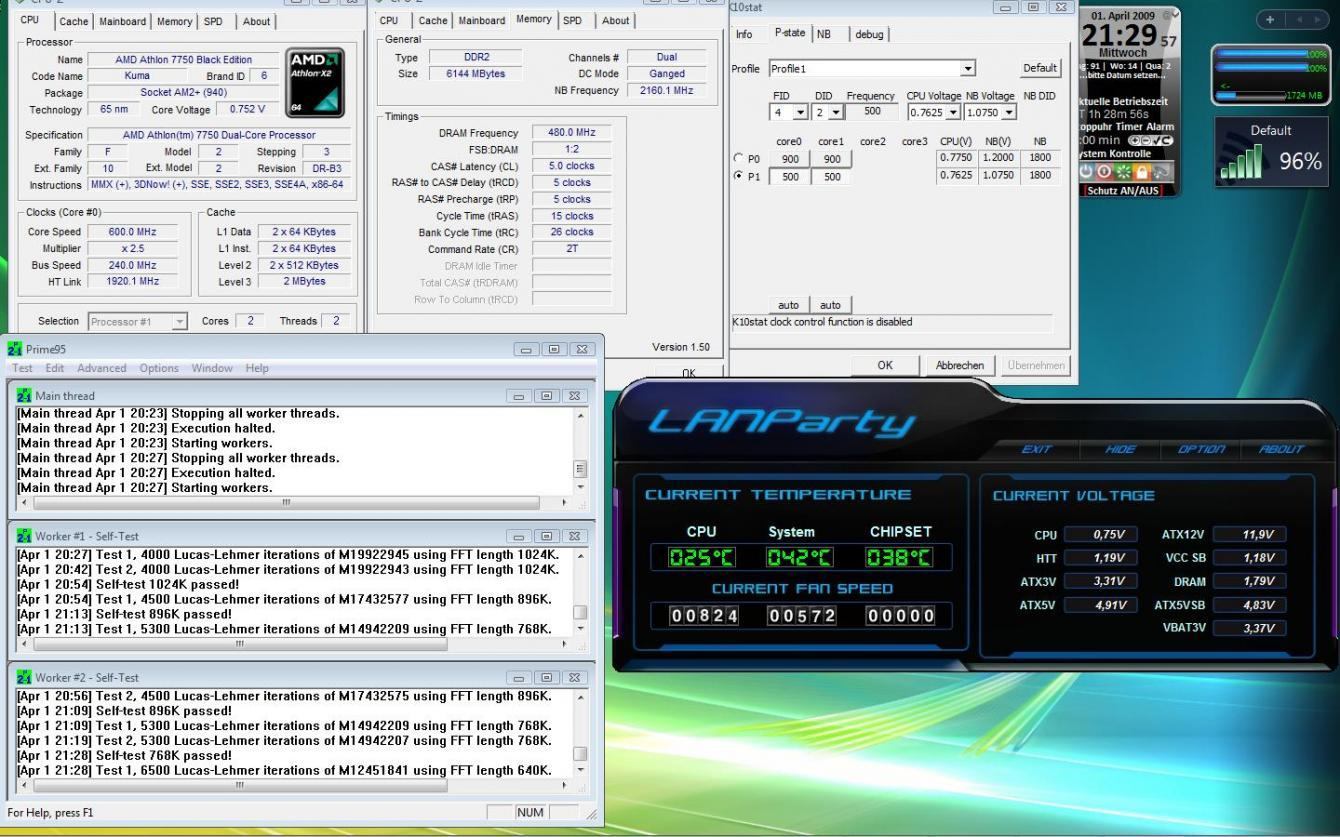Screen dimensions: 1340x837
Task: Click the core0 auto button in K10stat
Action: click(788, 304)
